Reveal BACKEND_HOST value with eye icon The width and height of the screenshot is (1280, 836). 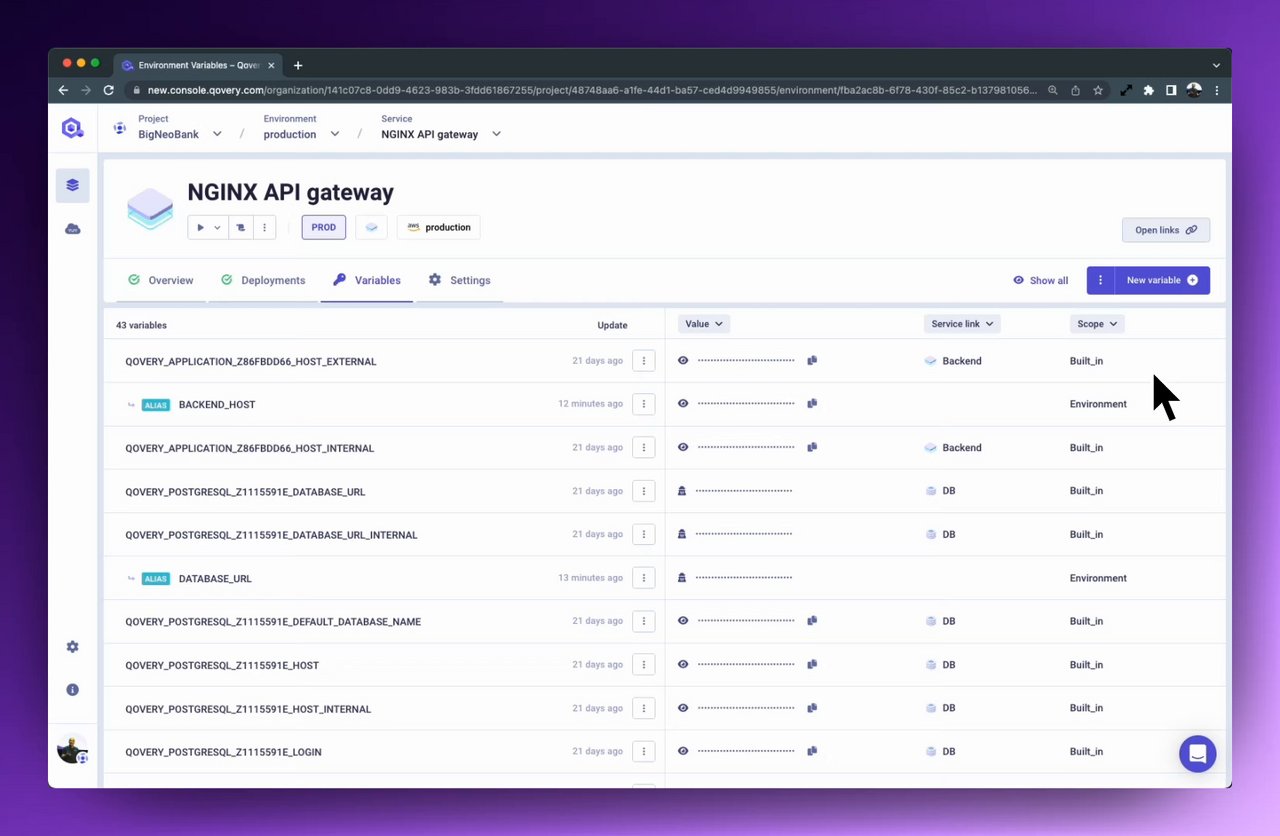pyautogui.click(x=683, y=404)
